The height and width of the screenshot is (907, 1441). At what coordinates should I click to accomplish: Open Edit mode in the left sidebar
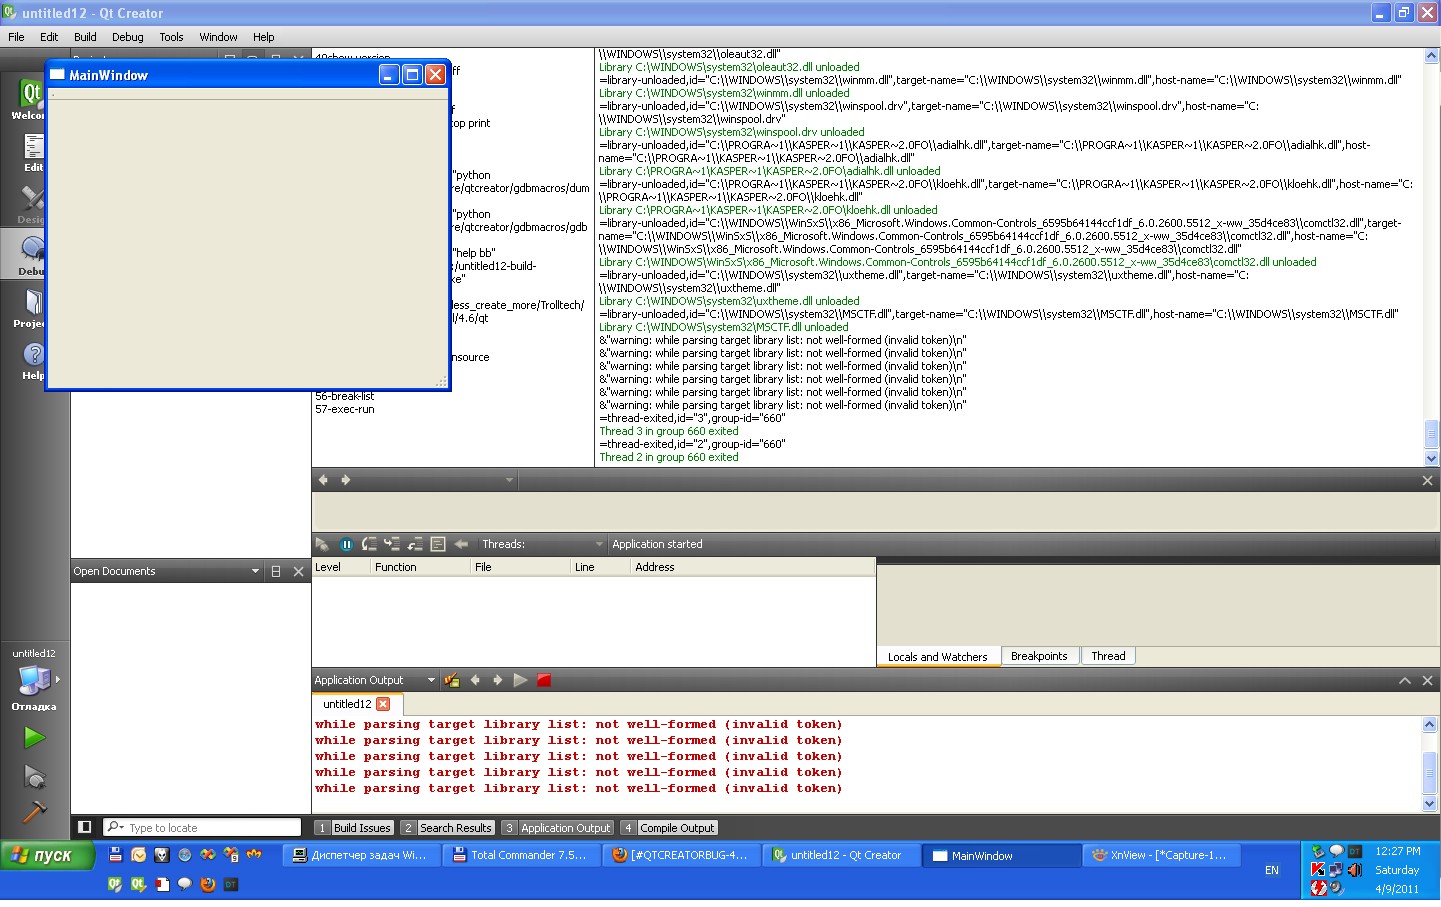[x=33, y=152]
